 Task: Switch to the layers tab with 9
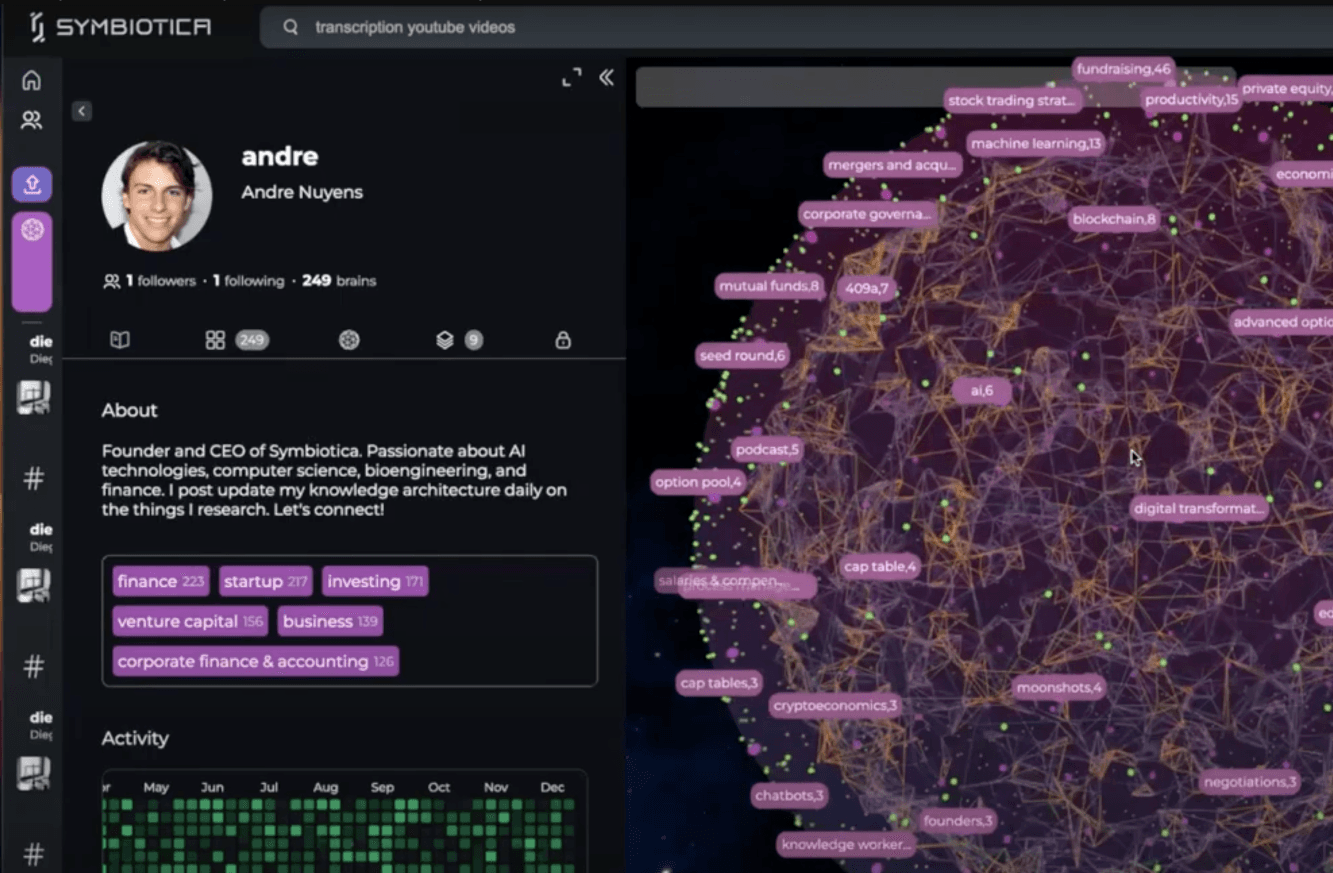pos(459,340)
